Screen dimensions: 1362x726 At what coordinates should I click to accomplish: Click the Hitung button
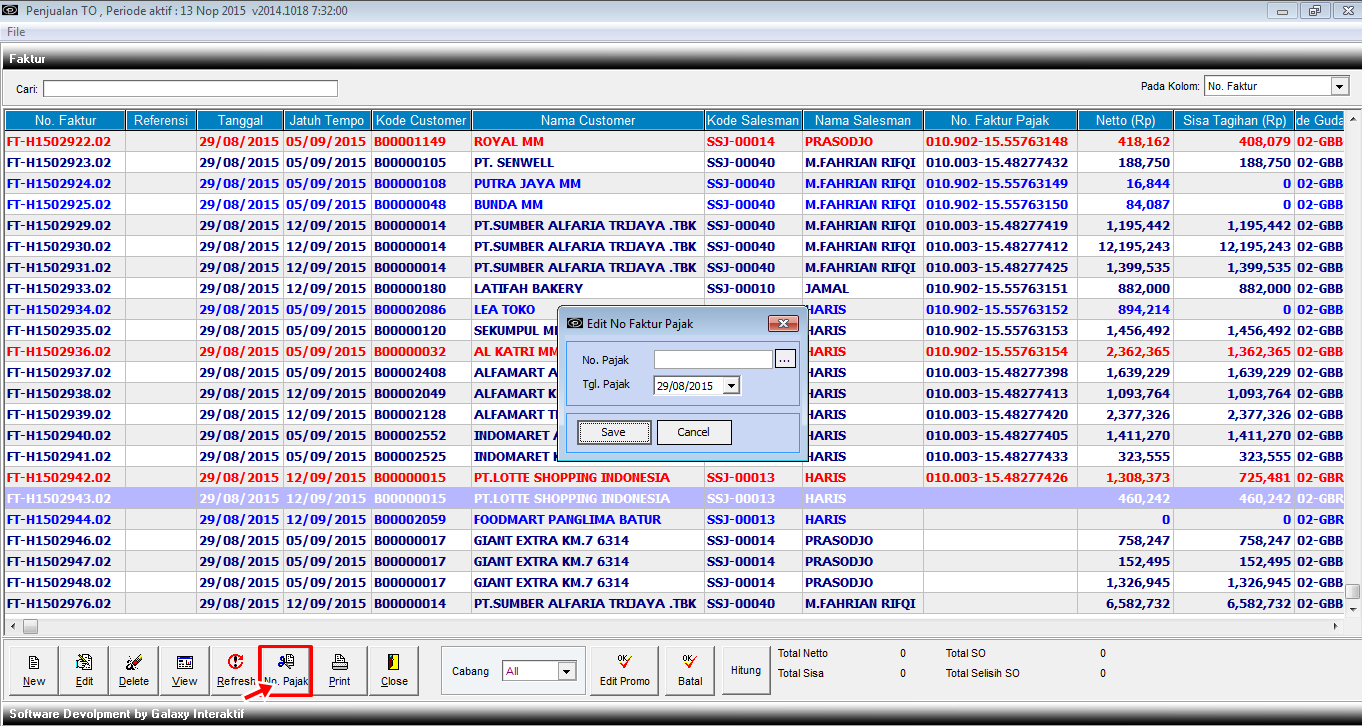click(746, 670)
